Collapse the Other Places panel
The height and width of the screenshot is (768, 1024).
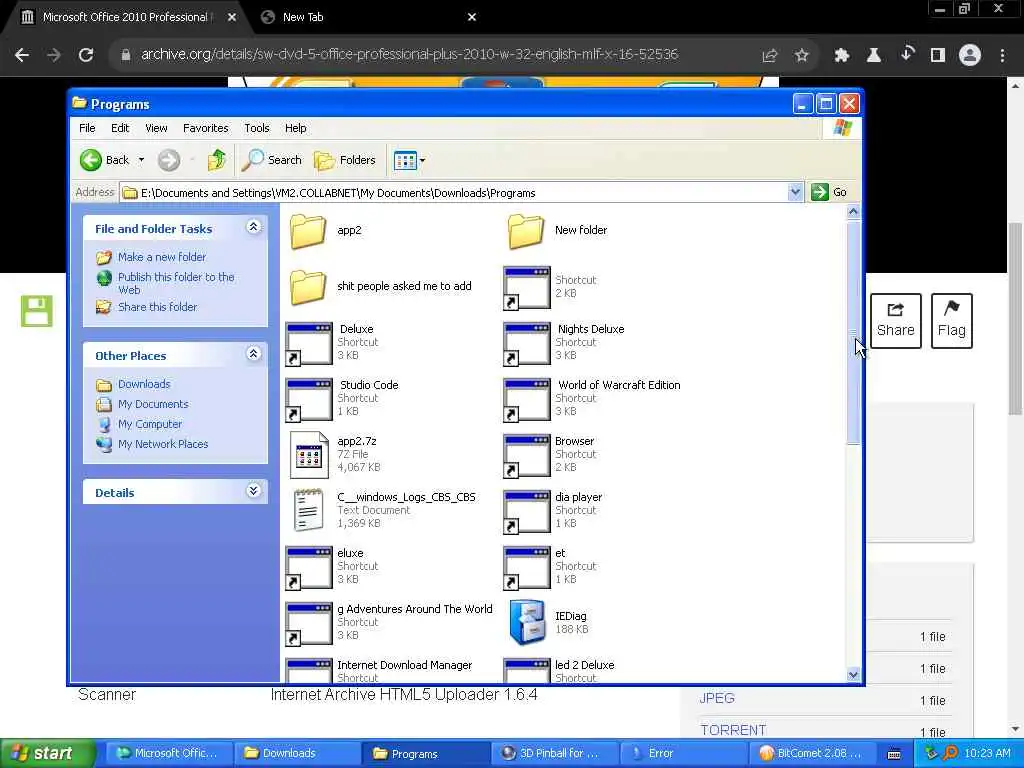click(253, 354)
